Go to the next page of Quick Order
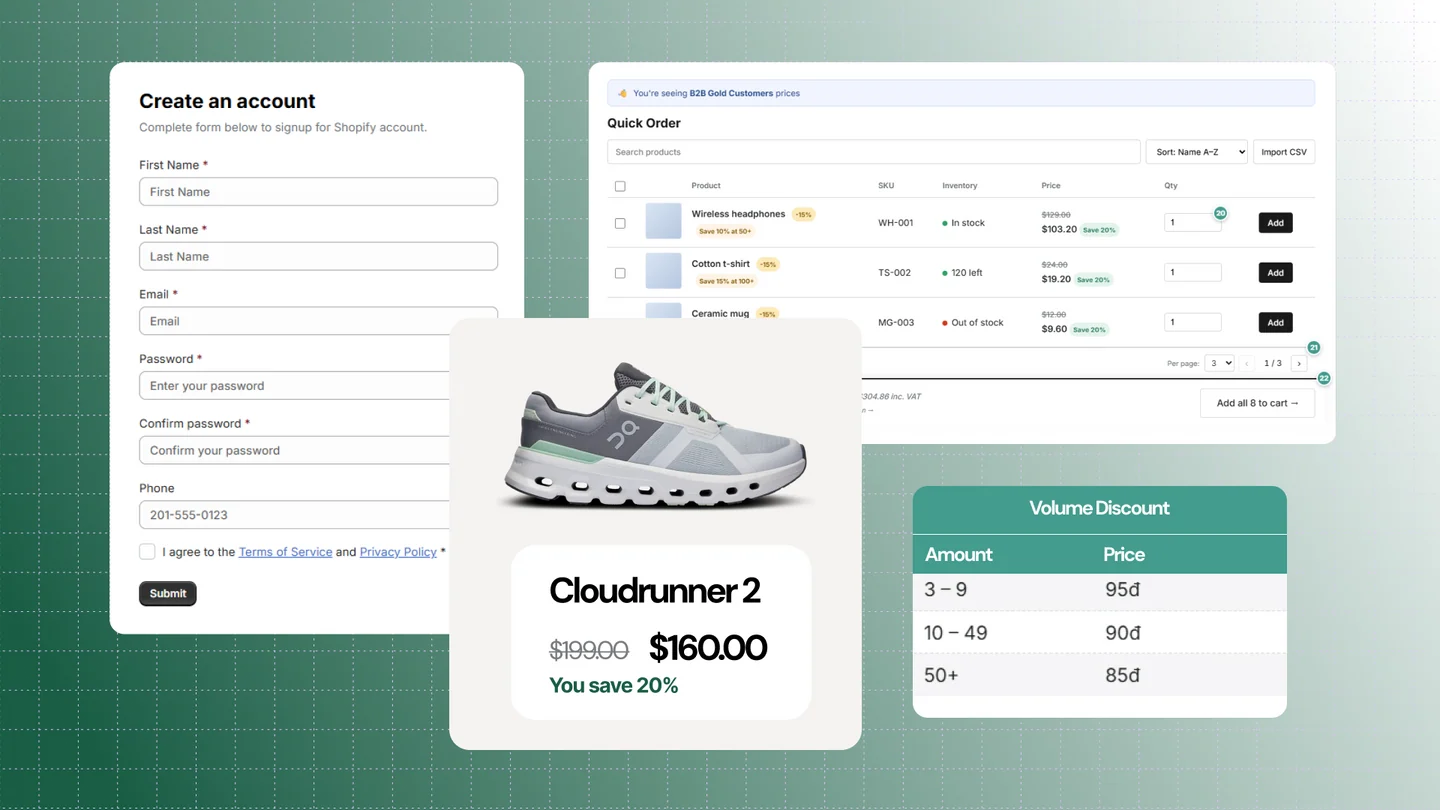Image resolution: width=1440 pixels, height=810 pixels. [x=1299, y=364]
